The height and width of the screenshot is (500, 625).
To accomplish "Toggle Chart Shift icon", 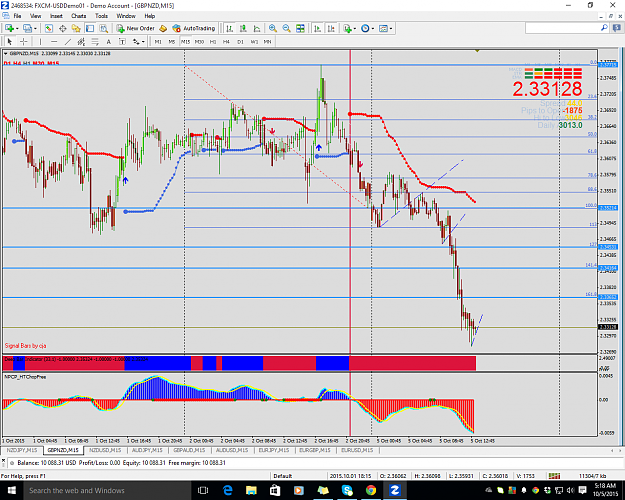I will (x=331, y=28).
